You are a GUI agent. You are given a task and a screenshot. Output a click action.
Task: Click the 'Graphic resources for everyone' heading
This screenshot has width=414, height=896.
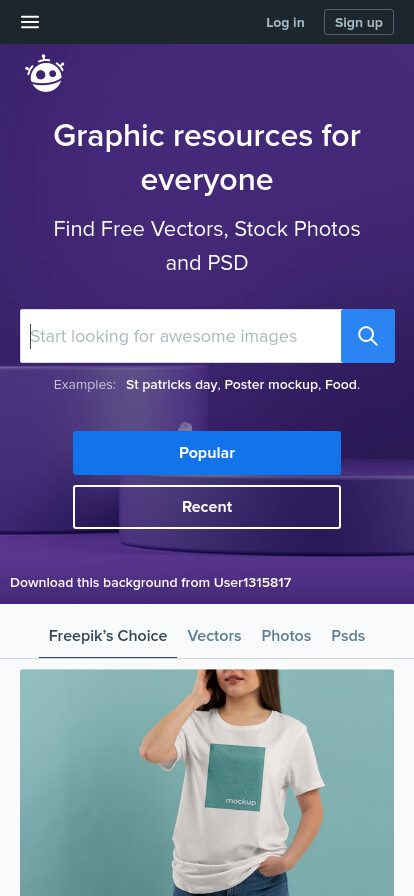point(207,158)
